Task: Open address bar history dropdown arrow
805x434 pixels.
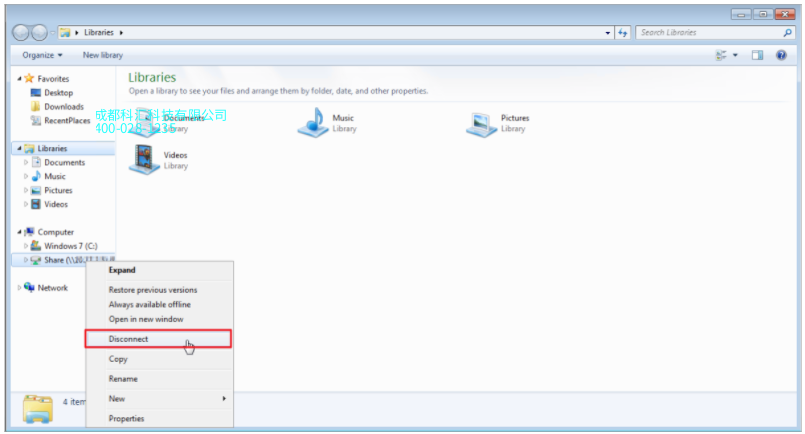Action: point(608,32)
